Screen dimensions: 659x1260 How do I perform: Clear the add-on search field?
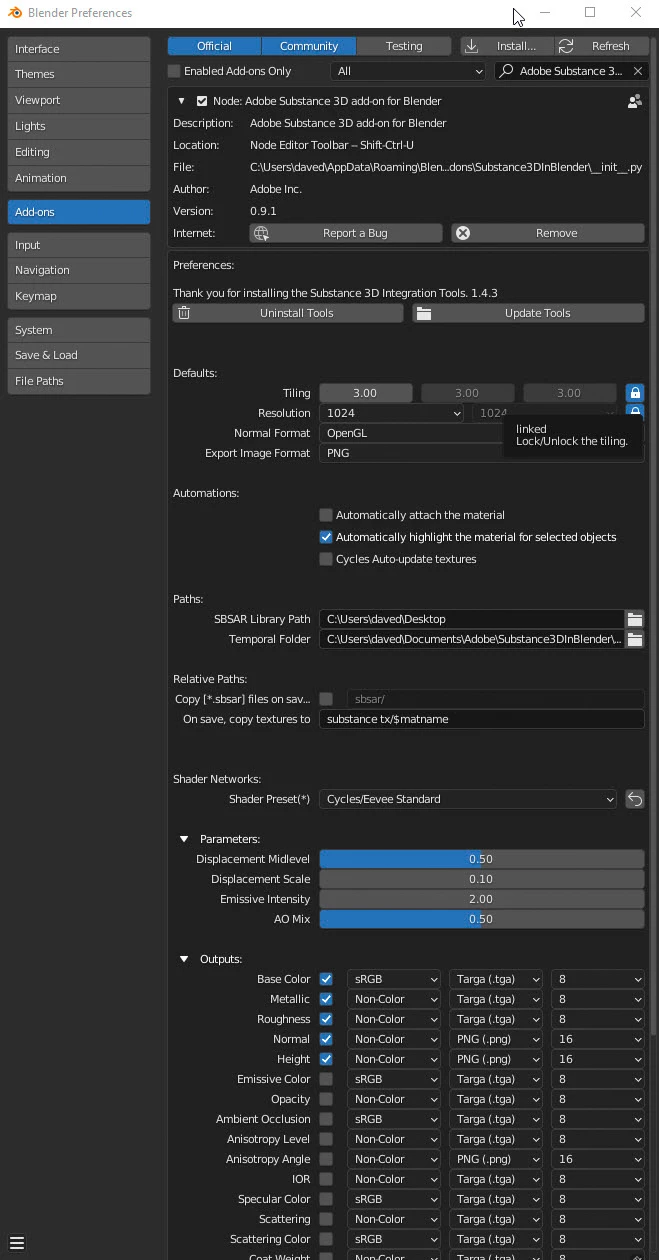tap(637, 71)
